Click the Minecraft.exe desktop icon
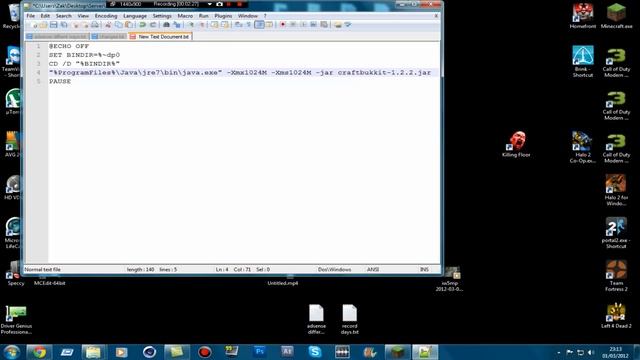 click(x=616, y=16)
